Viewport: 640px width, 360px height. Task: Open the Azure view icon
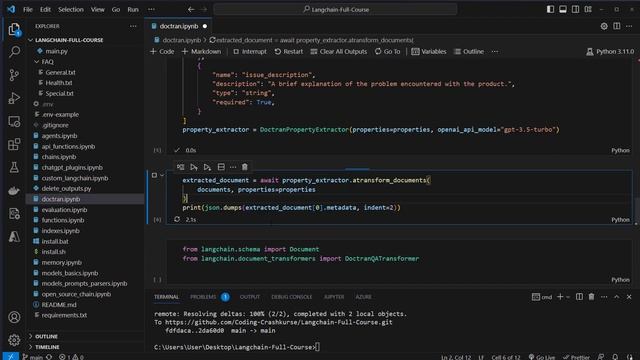click(14, 237)
